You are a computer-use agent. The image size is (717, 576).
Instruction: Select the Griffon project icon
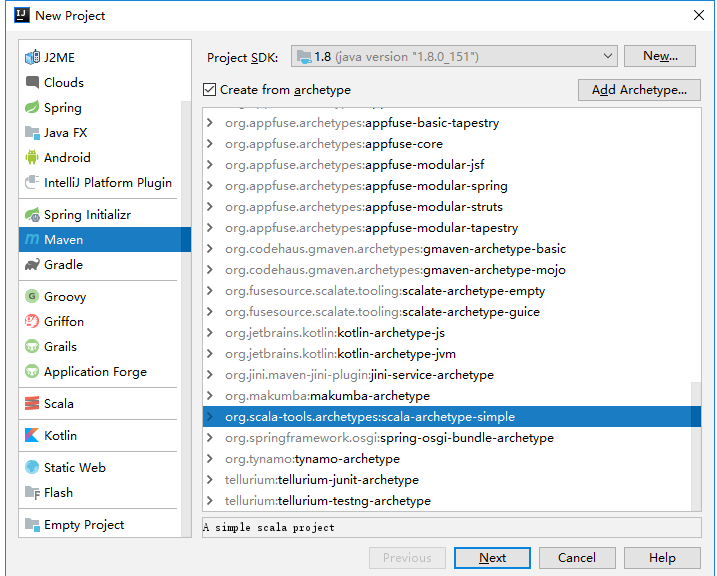click(32, 321)
